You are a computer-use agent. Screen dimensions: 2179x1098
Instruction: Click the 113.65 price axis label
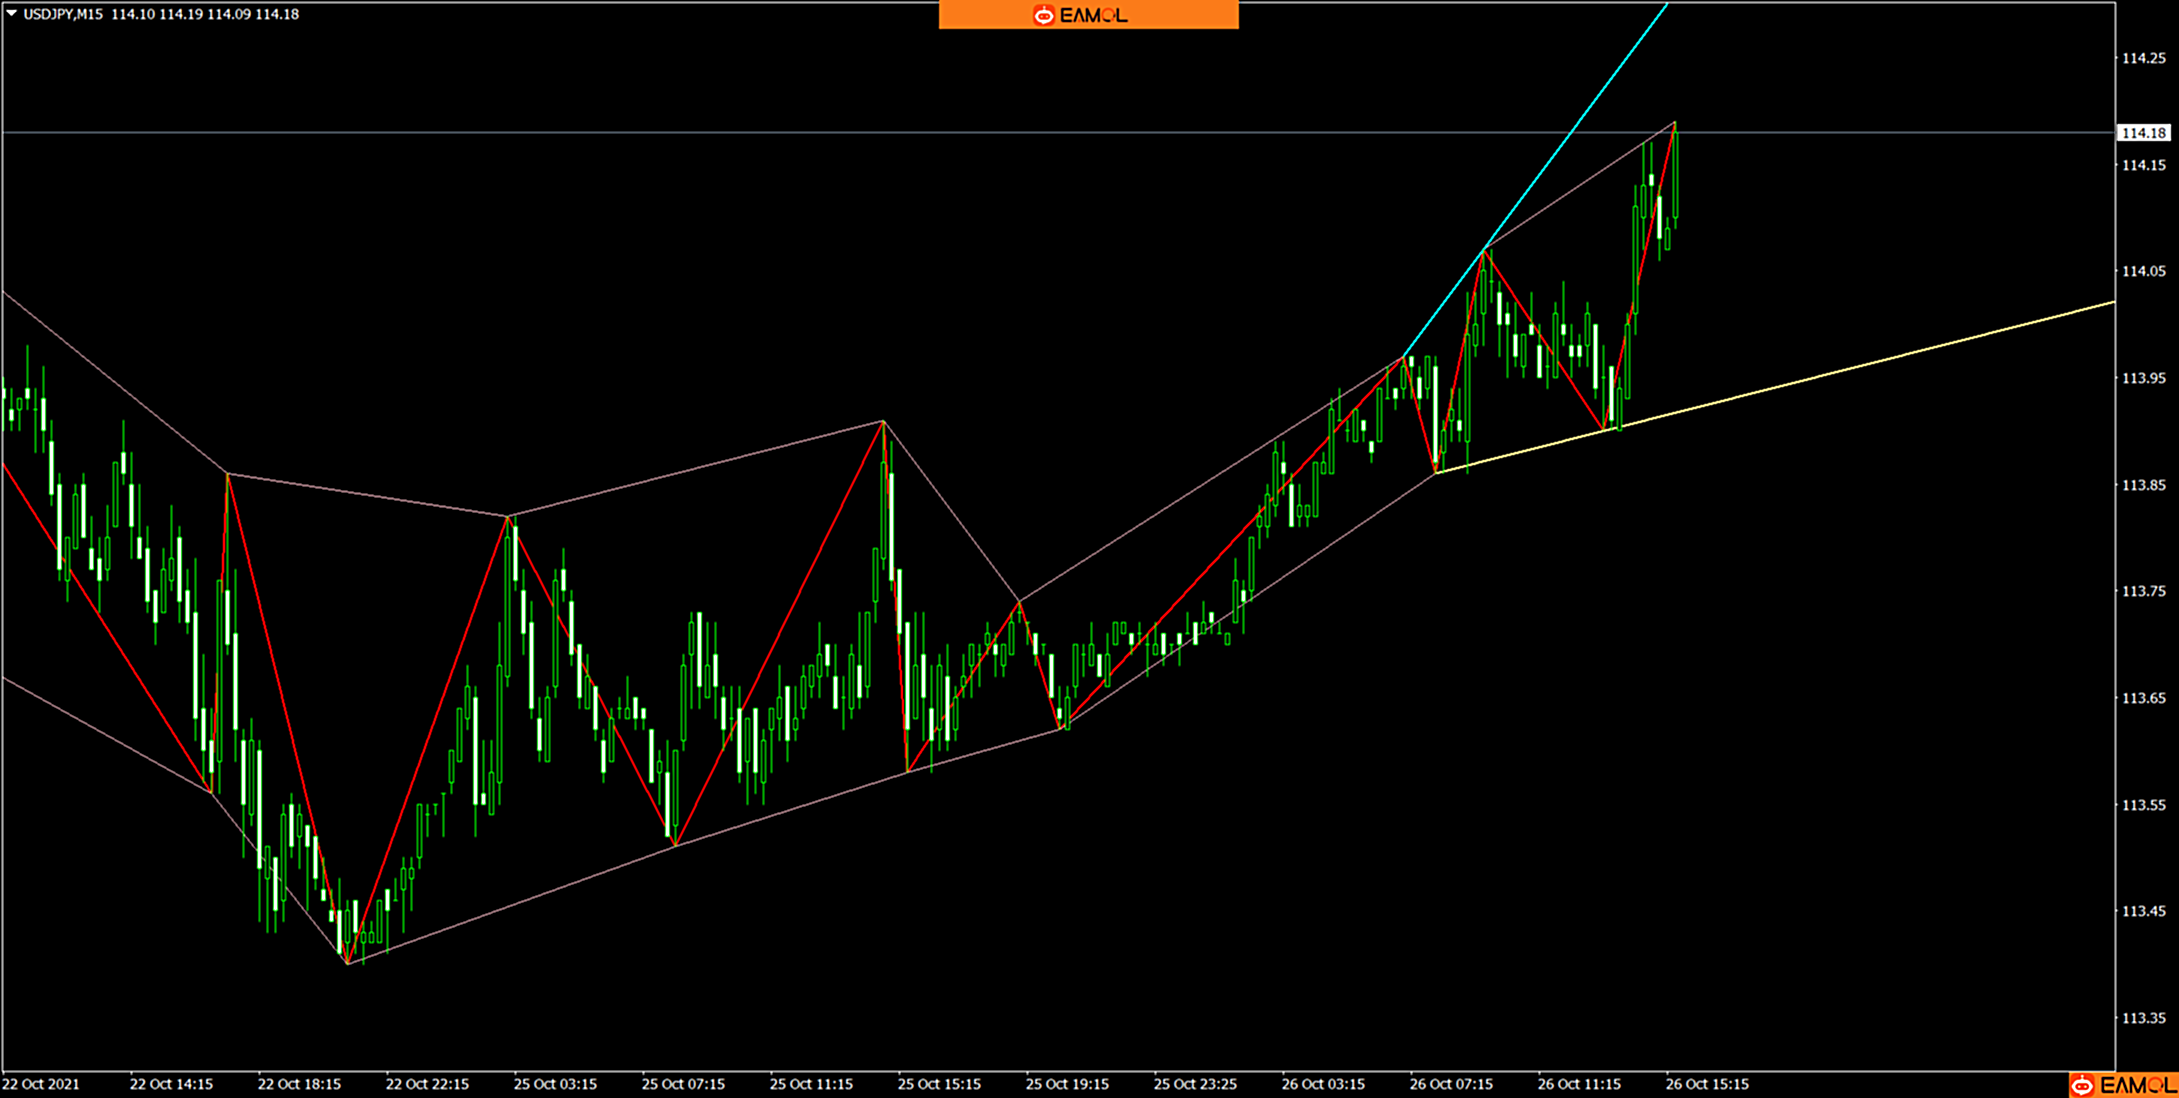point(2143,698)
